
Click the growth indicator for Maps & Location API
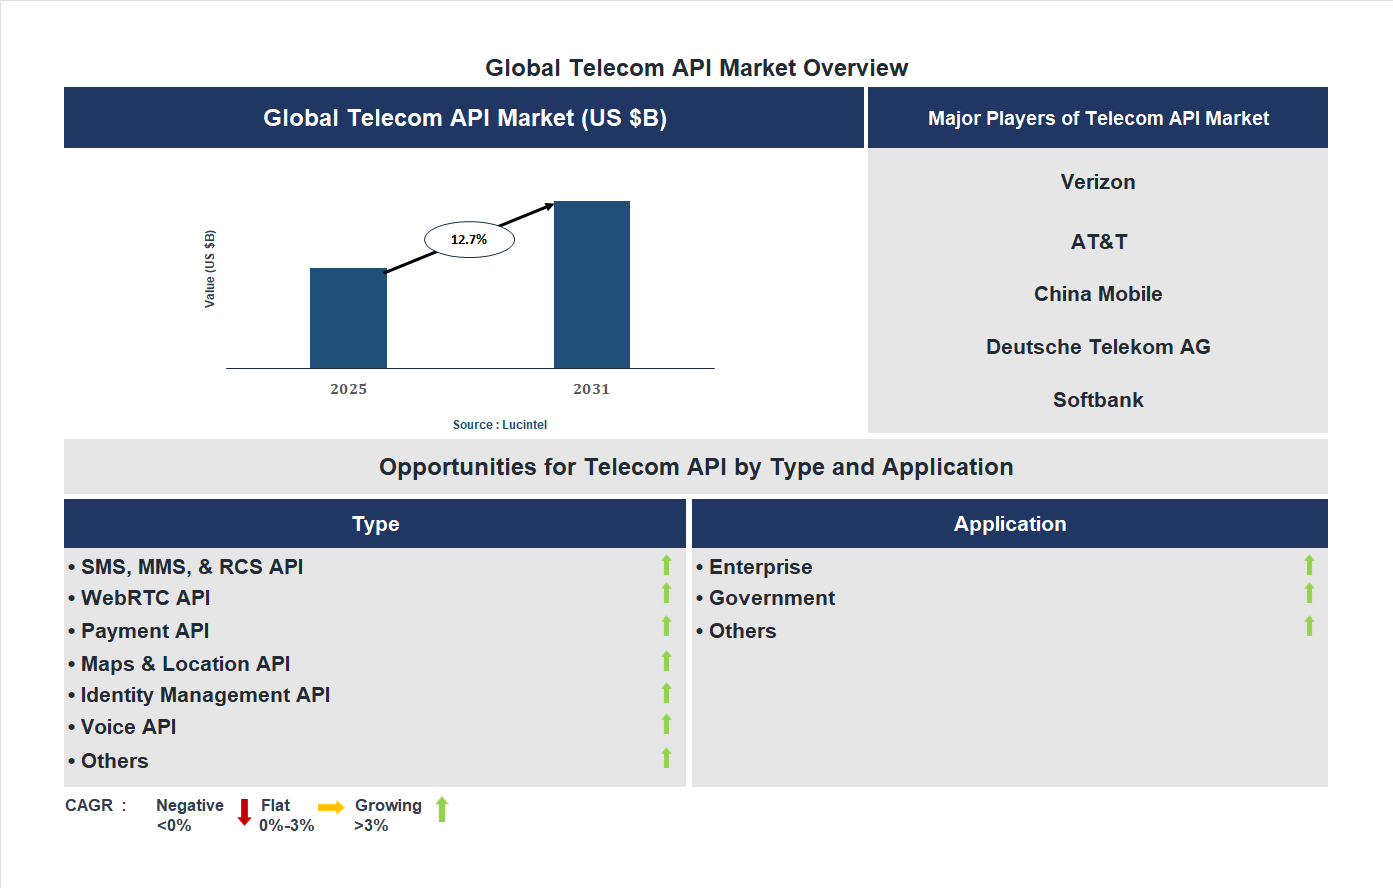[x=666, y=661]
